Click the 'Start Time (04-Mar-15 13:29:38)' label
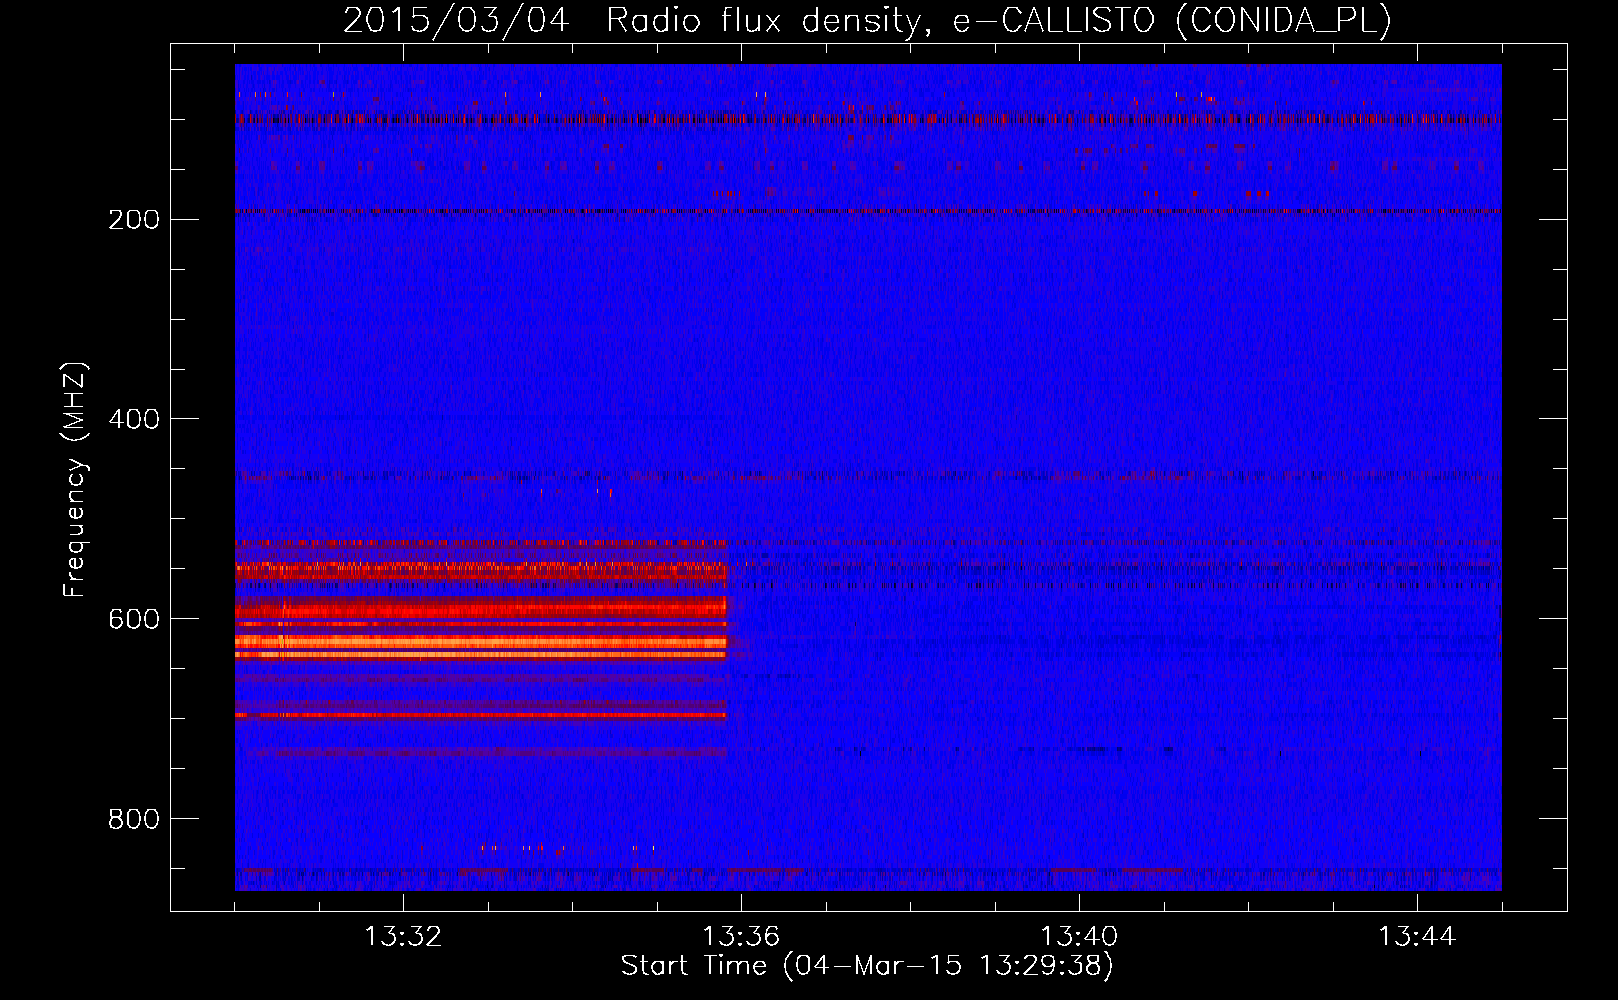The width and height of the screenshot is (1618, 1000). 867,966
